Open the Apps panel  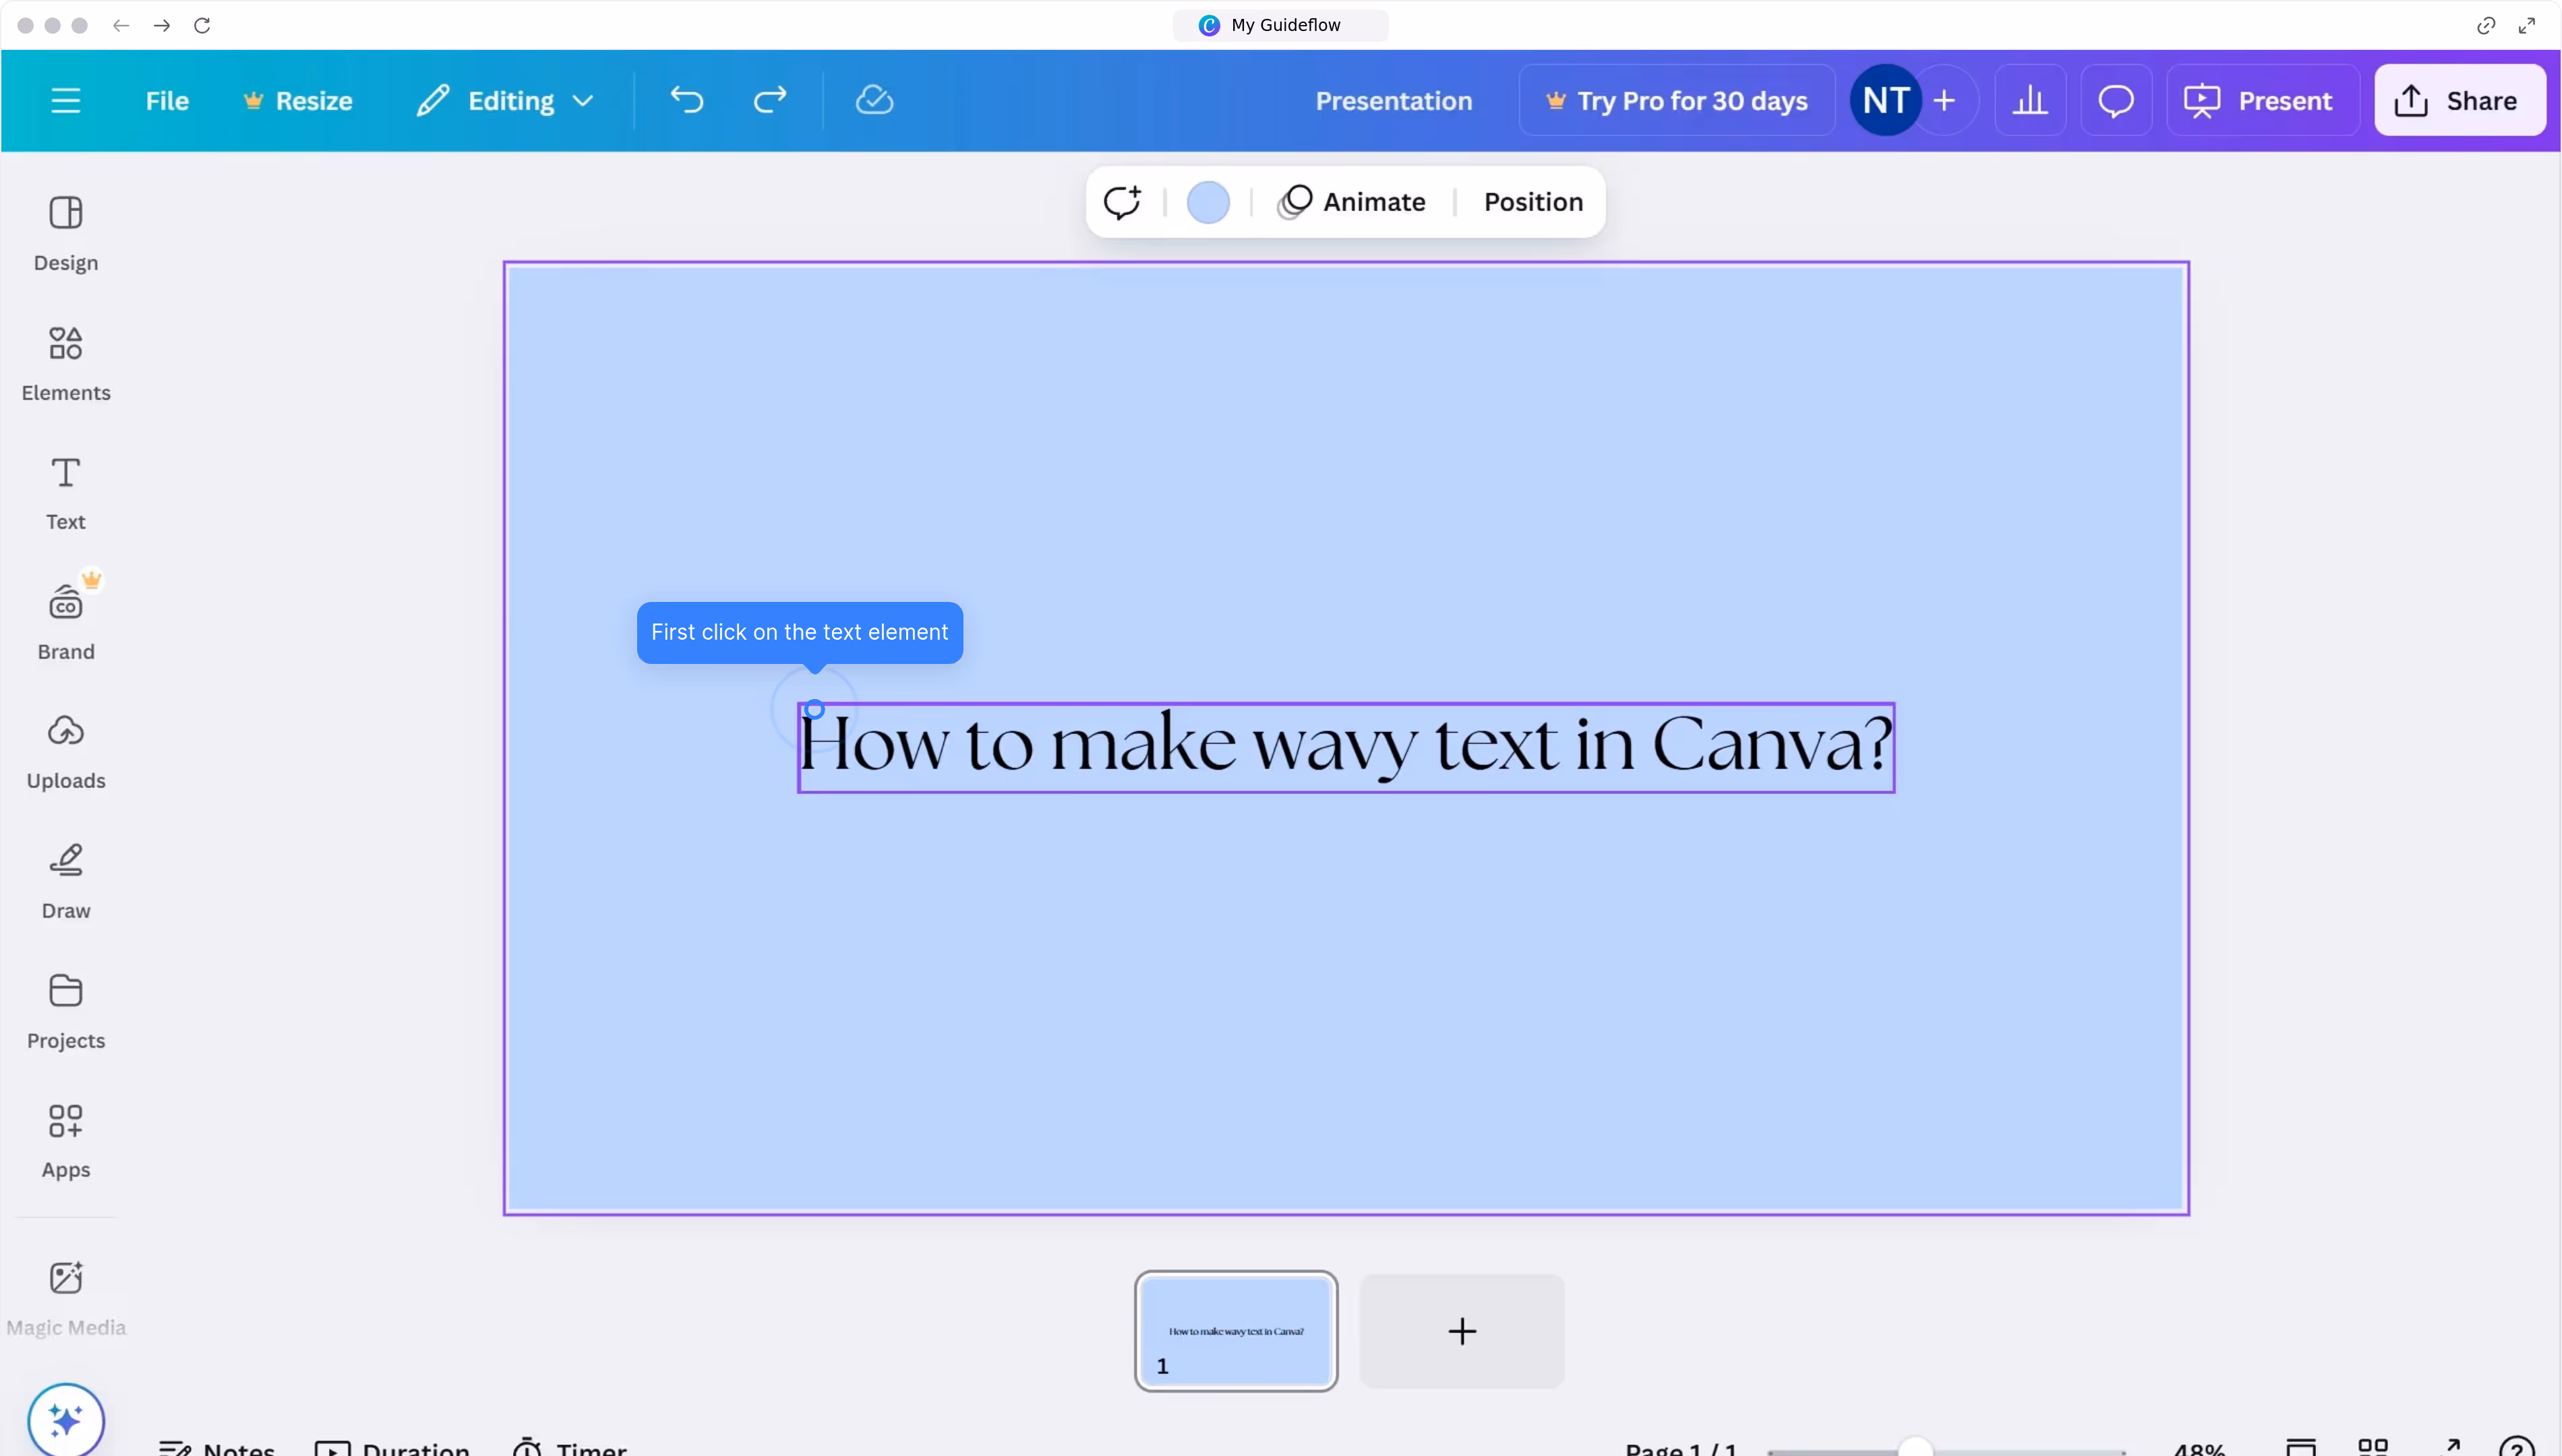66,1140
